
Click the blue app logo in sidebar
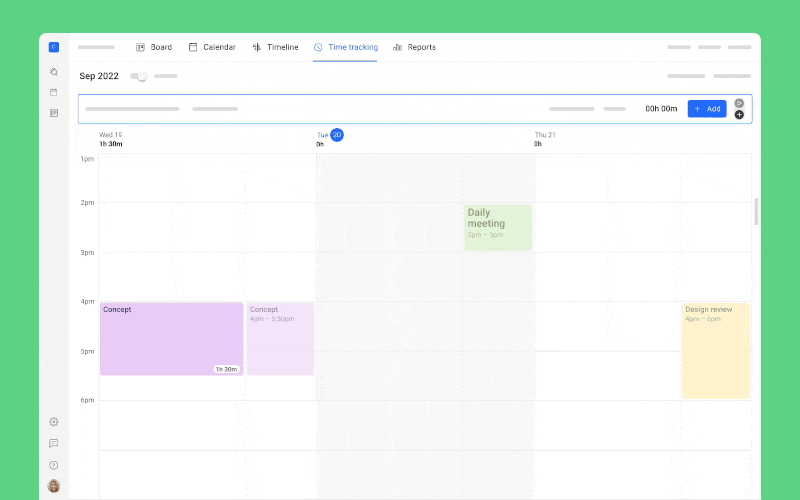coord(54,47)
